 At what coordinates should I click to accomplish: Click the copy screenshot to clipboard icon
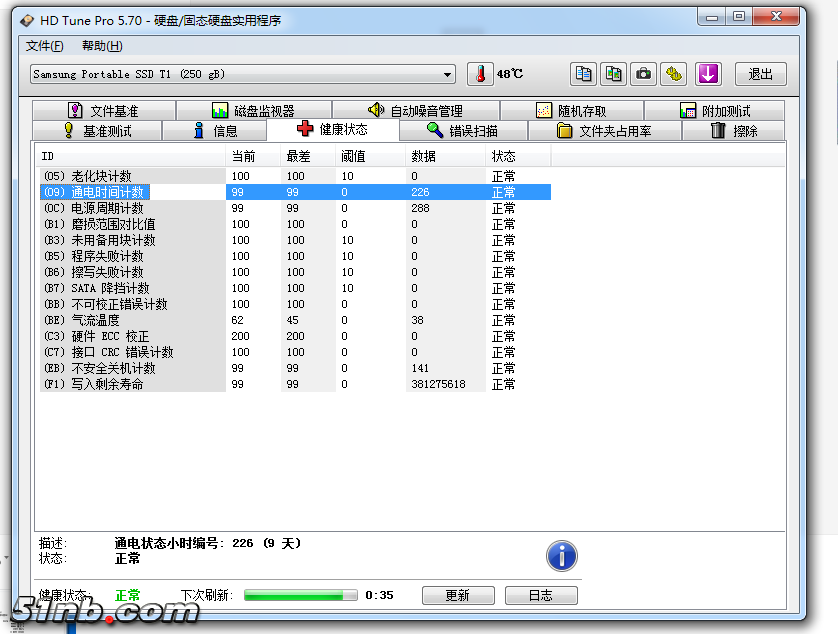tap(614, 74)
